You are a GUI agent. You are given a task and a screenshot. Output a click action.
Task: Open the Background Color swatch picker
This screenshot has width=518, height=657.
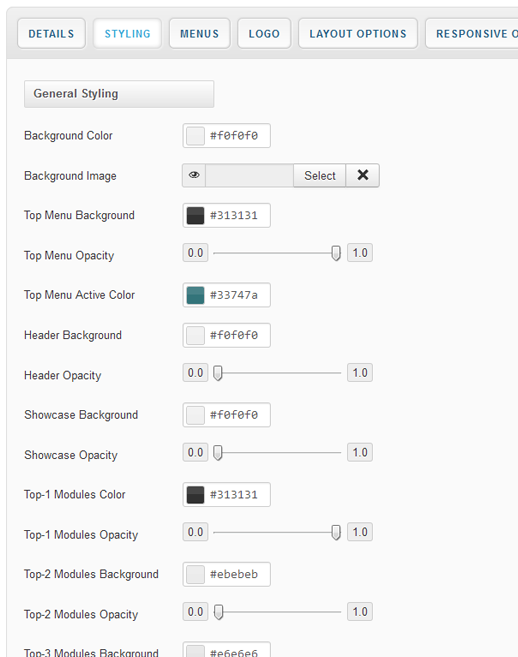click(x=195, y=136)
